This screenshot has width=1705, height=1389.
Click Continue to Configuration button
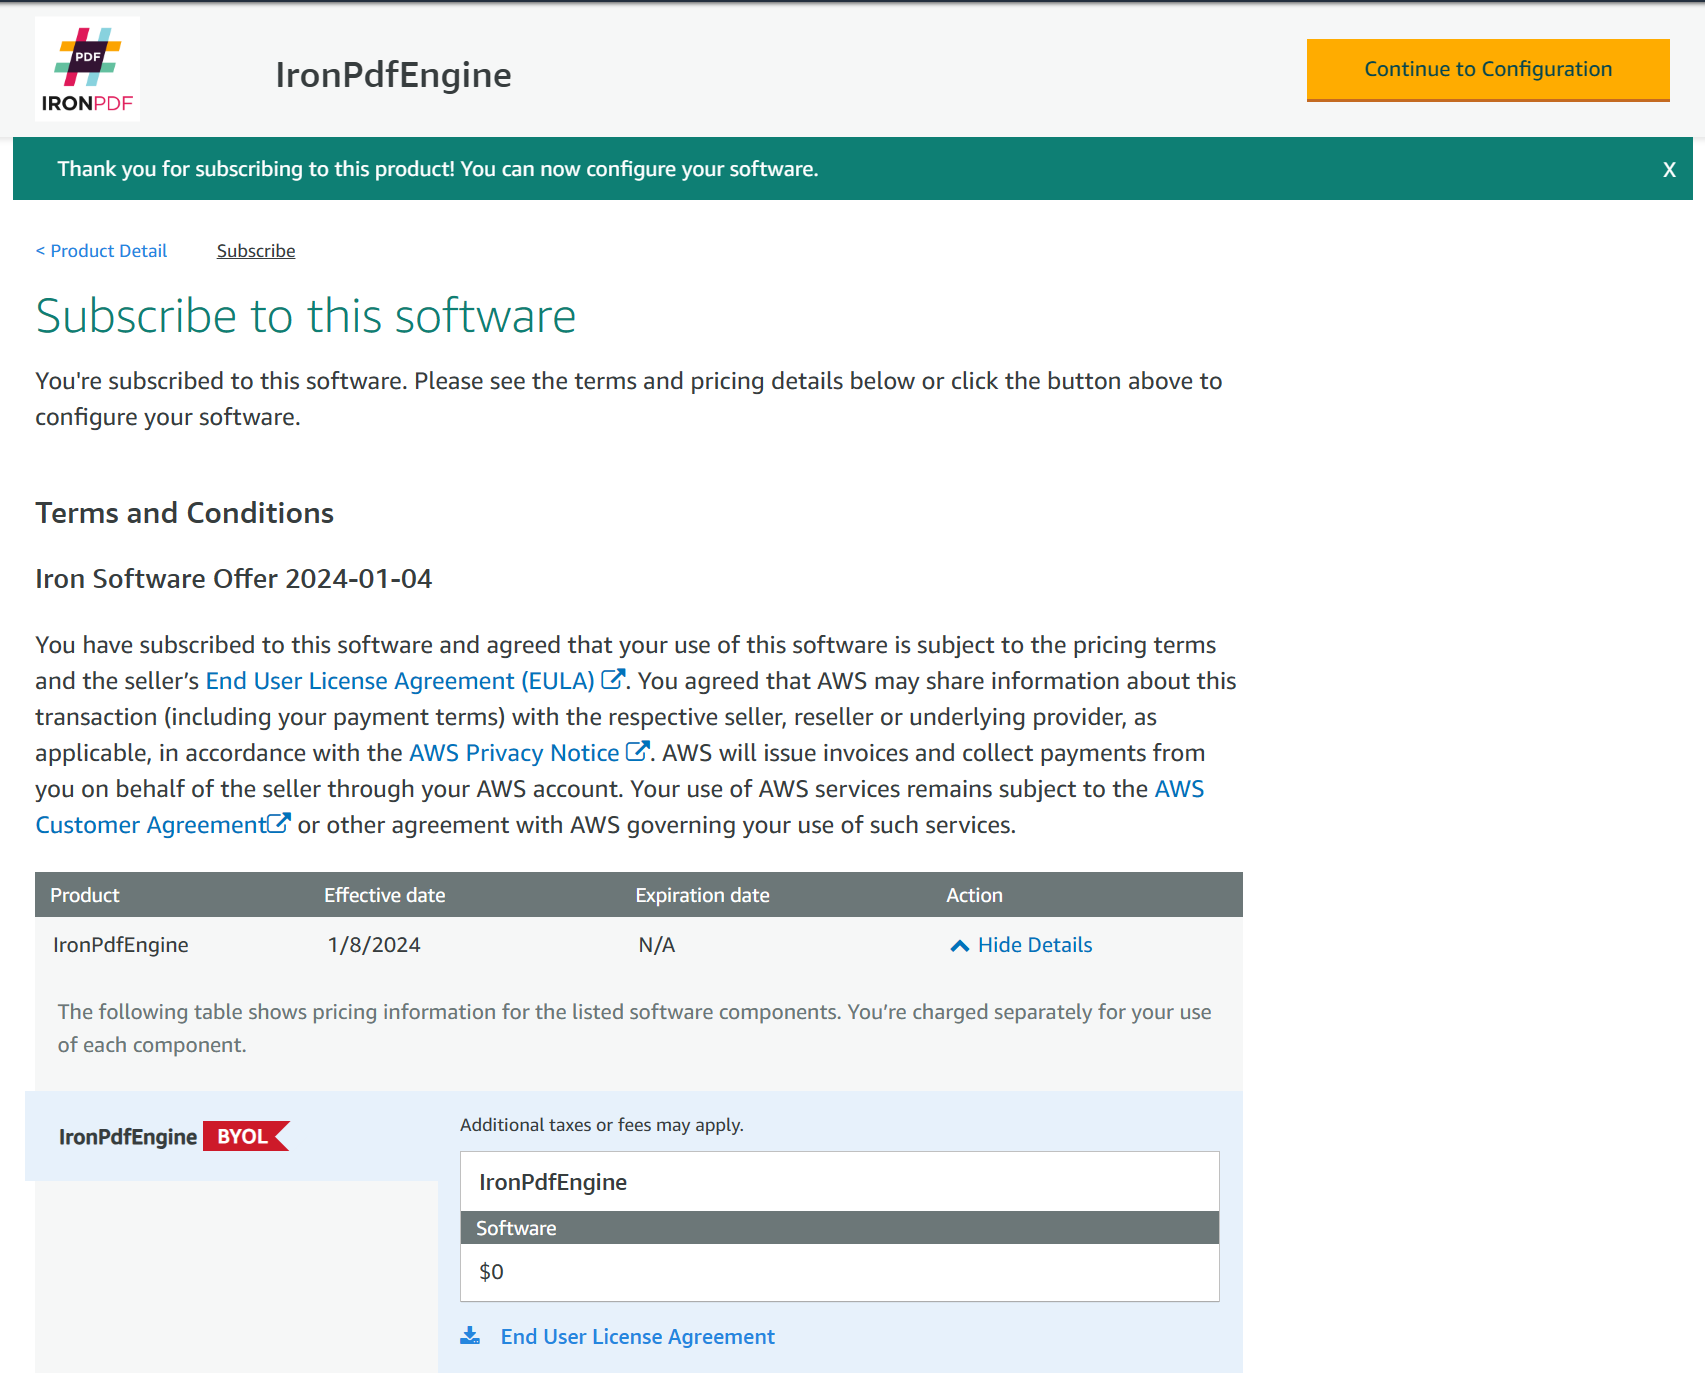coord(1488,70)
